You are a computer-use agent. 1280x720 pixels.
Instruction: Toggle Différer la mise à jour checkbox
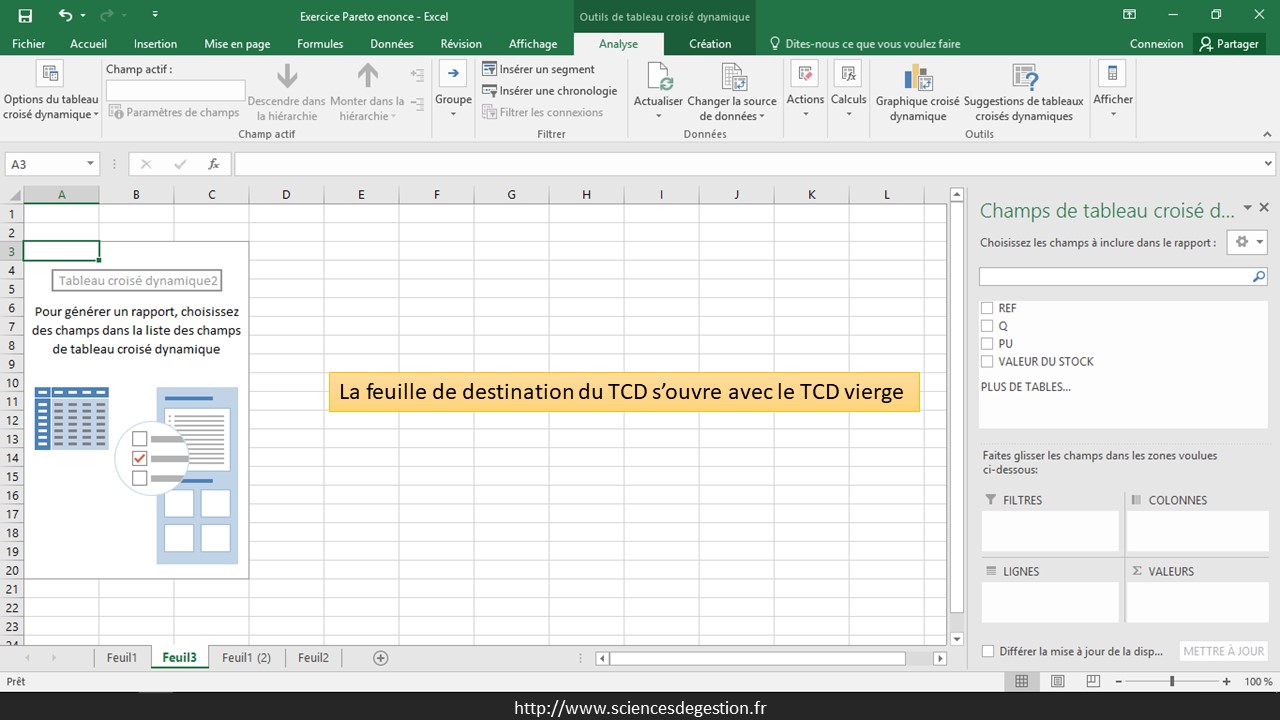pyautogui.click(x=988, y=651)
